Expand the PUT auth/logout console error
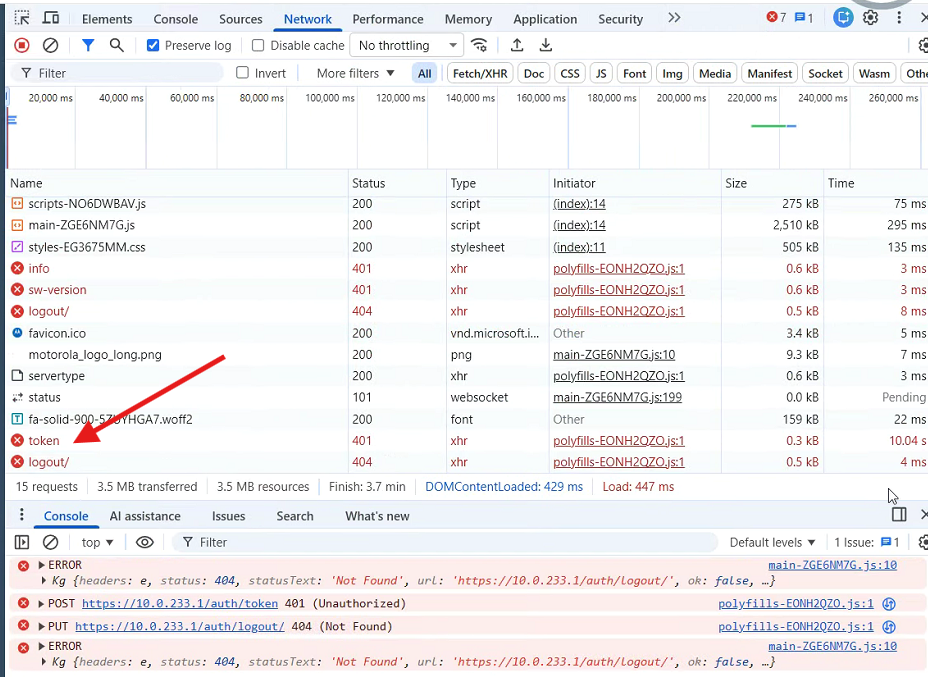928x677 pixels. coord(41,627)
